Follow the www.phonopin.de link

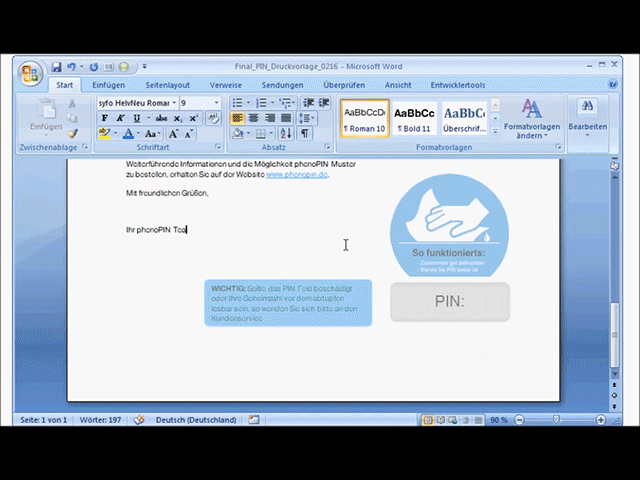click(297, 174)
